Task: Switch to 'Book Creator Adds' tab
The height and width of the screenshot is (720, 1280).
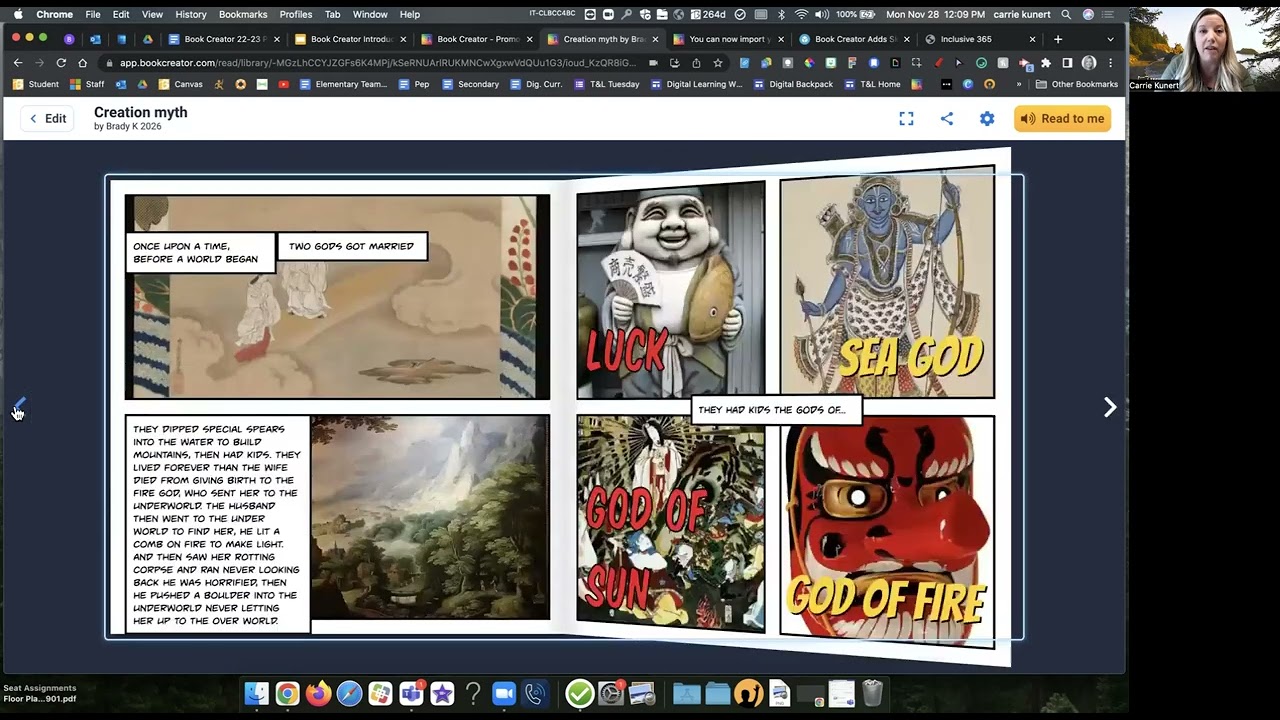Action: point(855,39)
